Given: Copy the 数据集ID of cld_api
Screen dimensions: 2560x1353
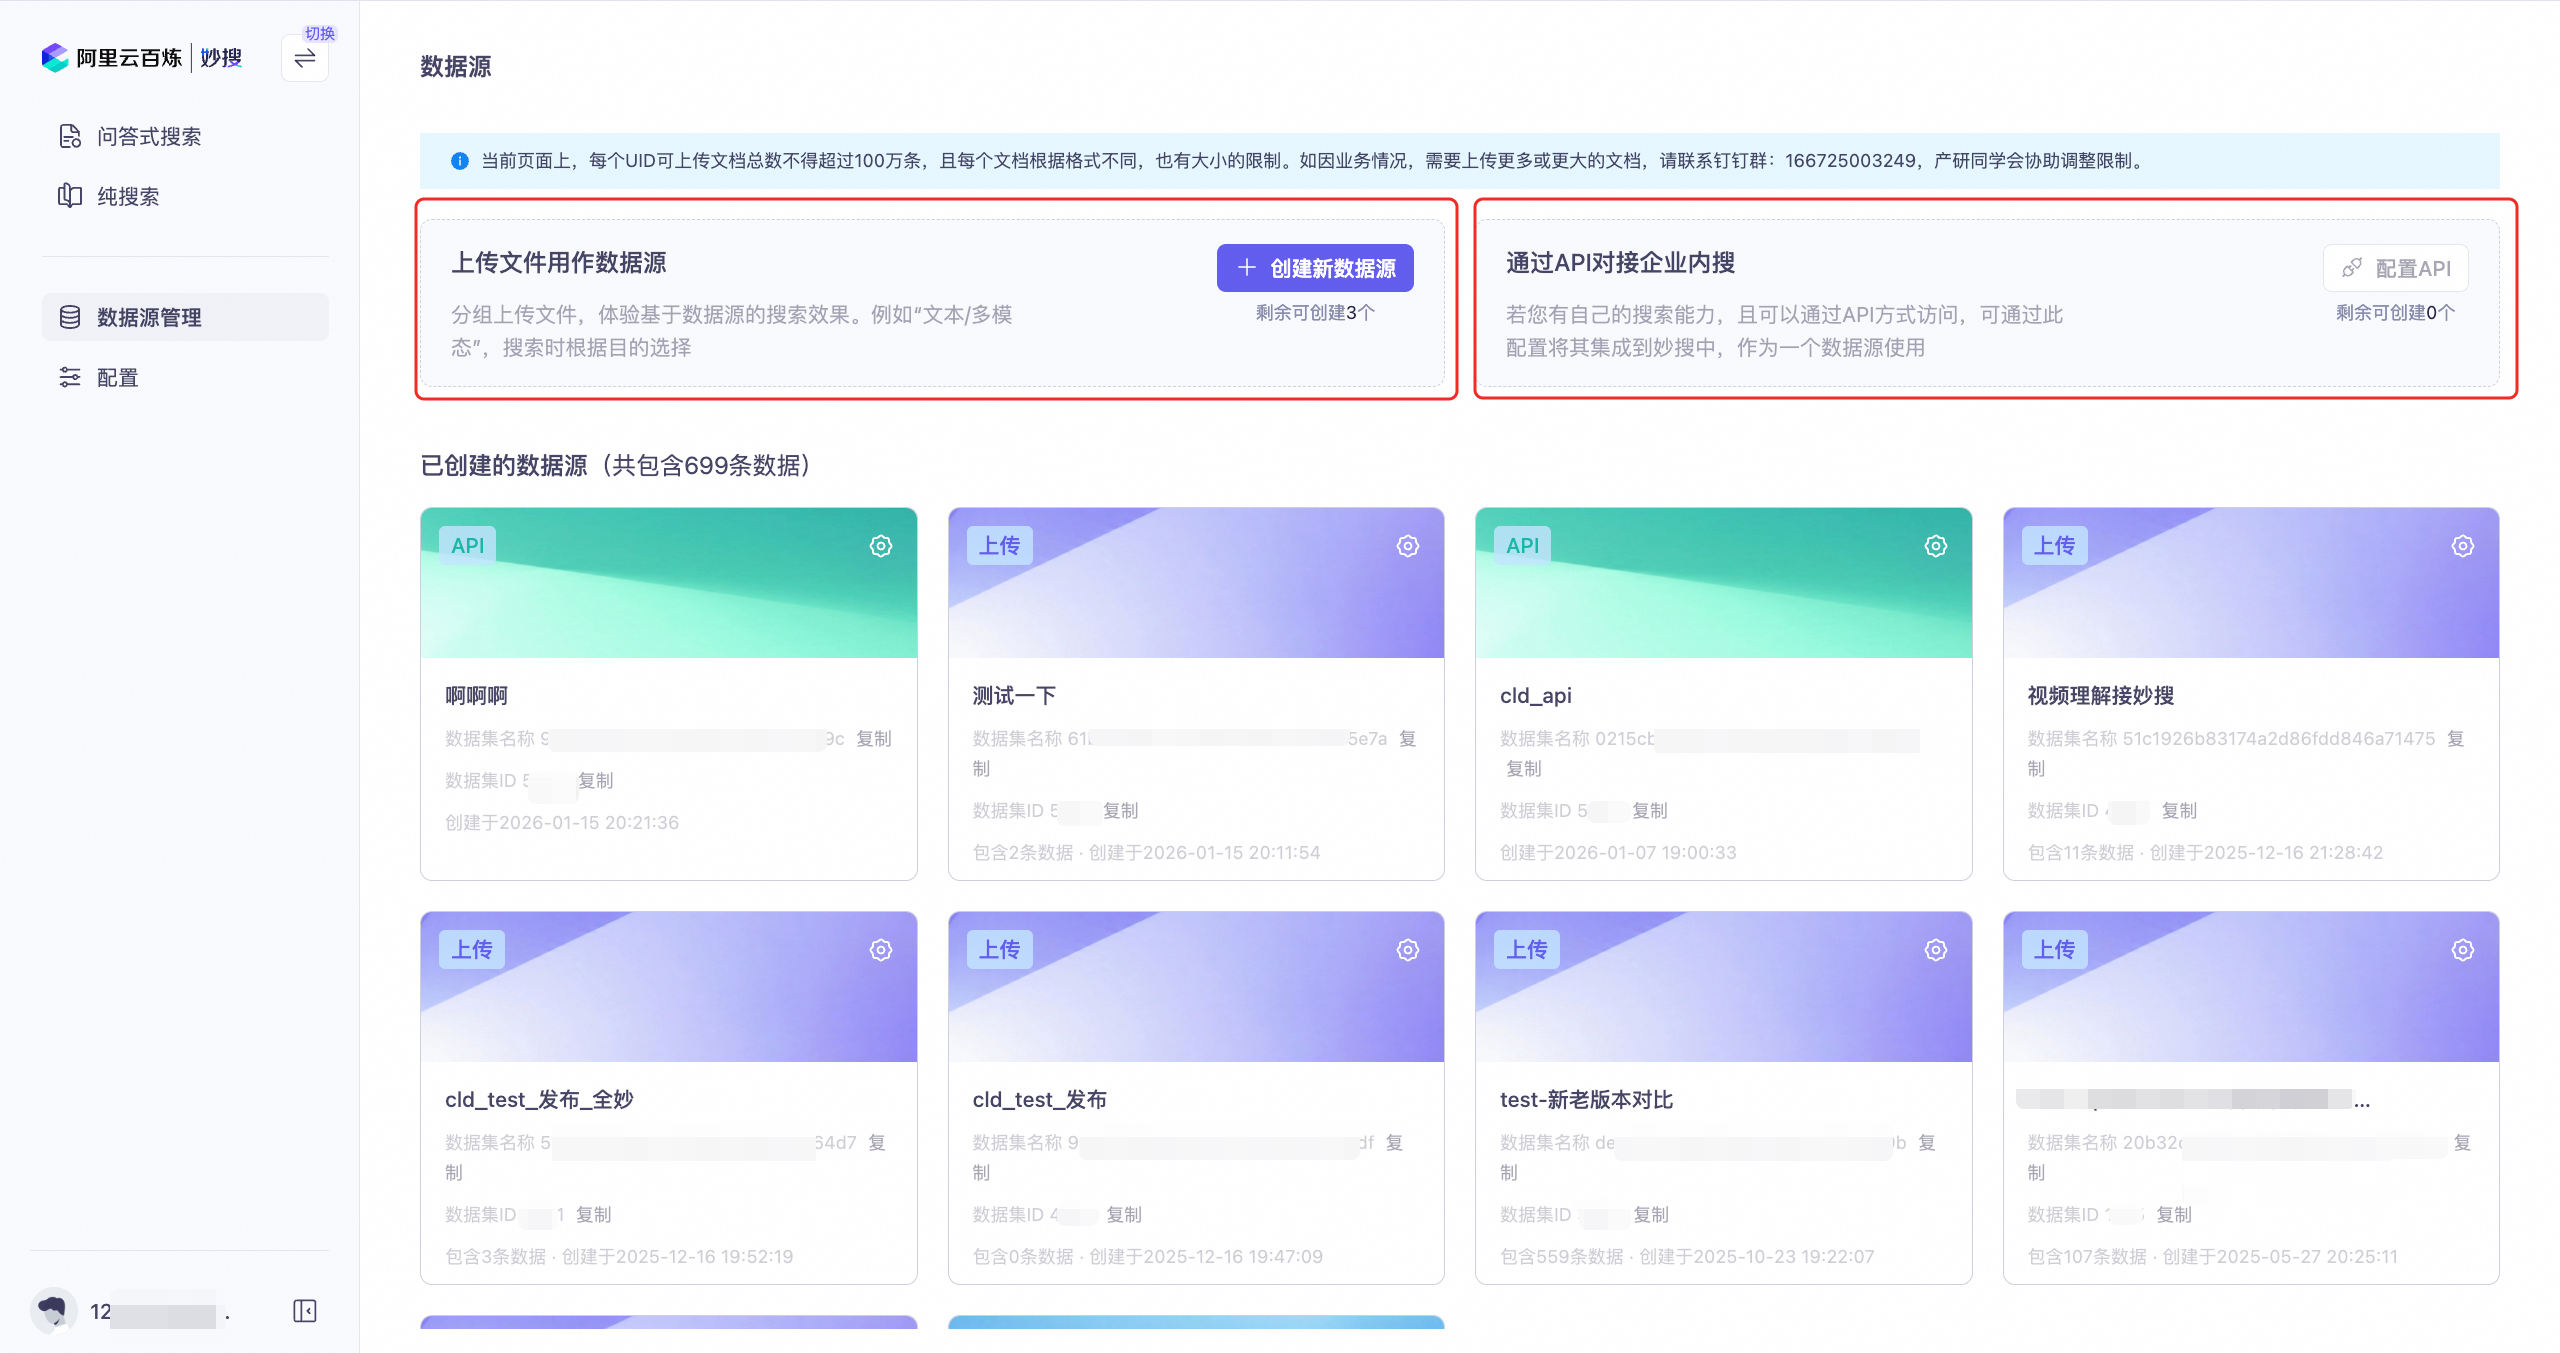Looking at the screenshot, I should pyautogui.click(x=1649, y=811).
